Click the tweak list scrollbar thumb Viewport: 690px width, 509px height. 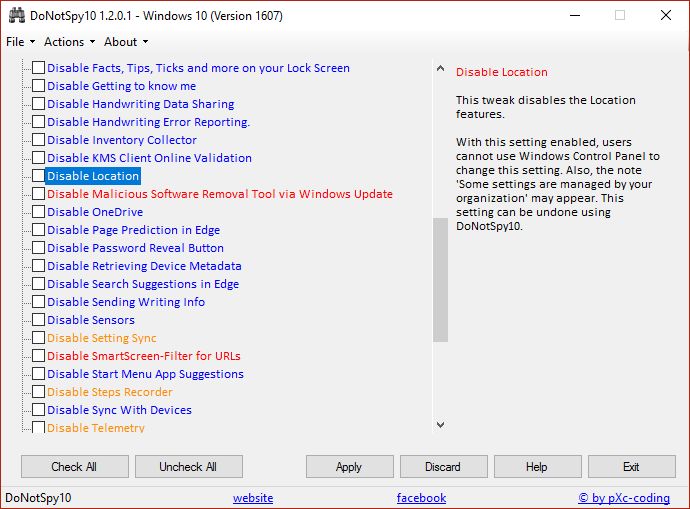click(x=440, y=280)
